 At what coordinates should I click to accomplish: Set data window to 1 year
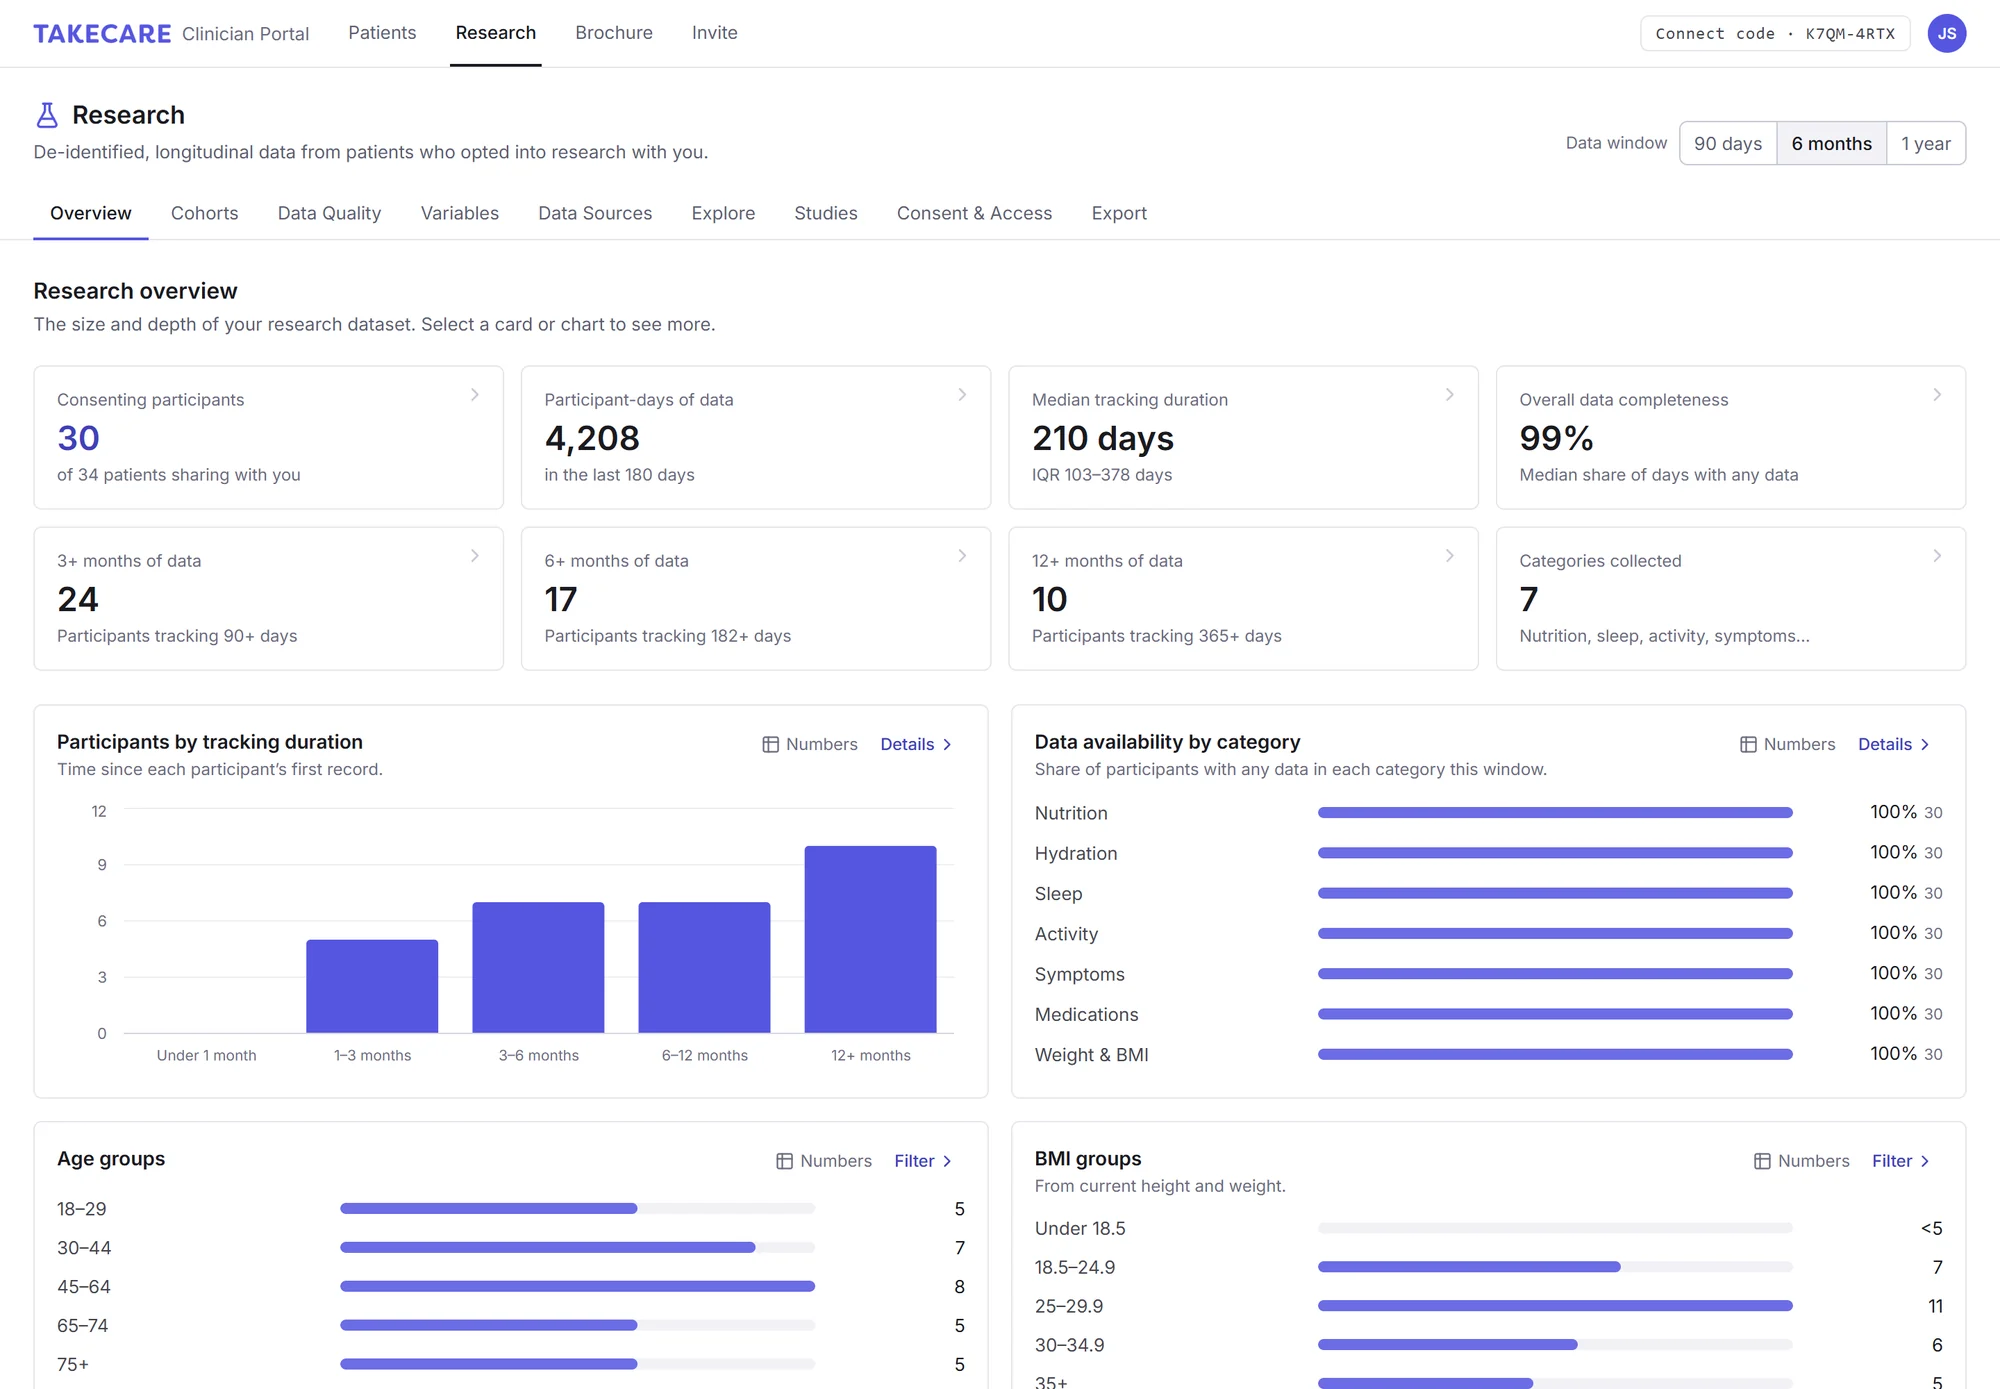tap(1926, 143)
